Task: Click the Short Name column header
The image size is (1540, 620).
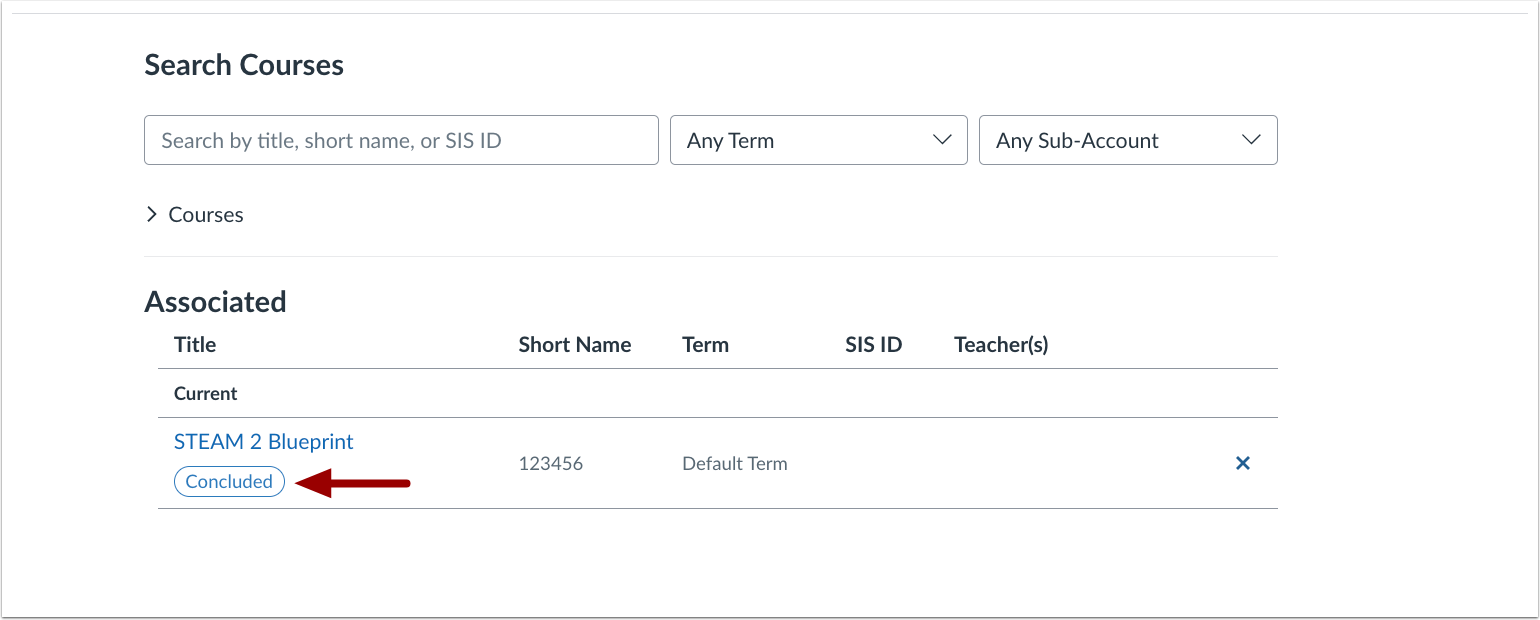Action: pyautogui.click(x=574, y=344)
